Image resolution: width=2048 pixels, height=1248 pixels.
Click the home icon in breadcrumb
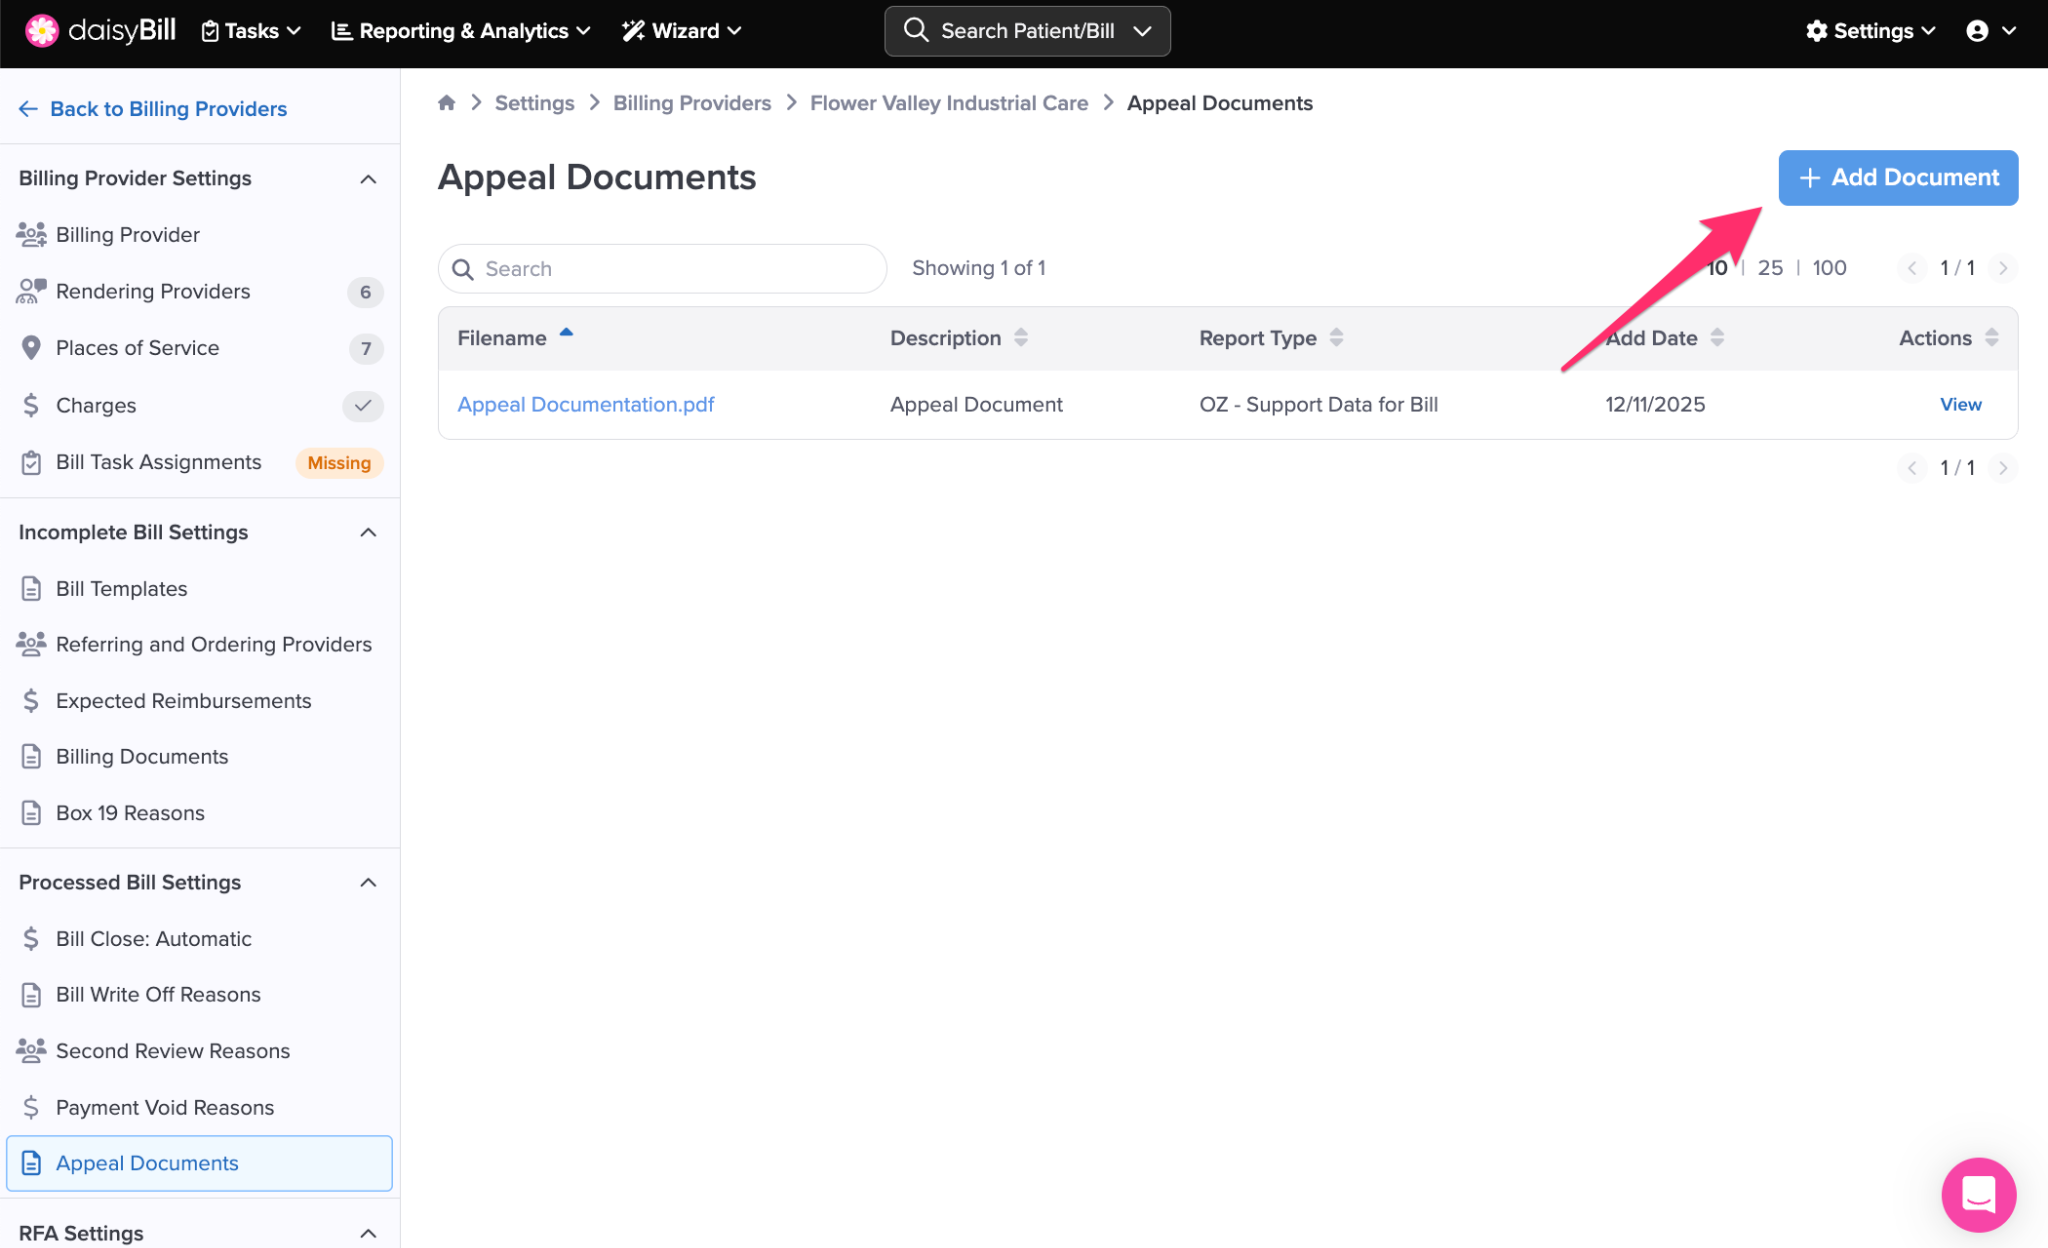[x=446, y=103]
